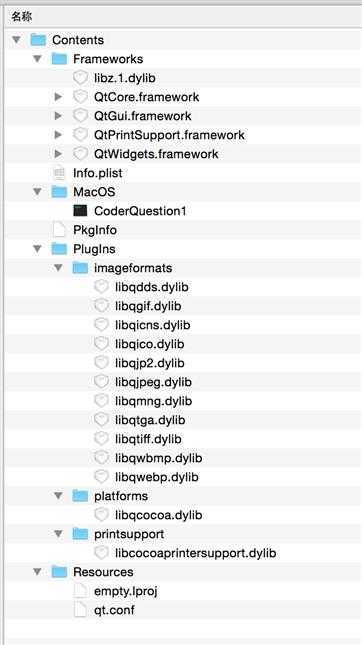Select the CoderQuestion1 executable icon
Screen dimensions: 362x645
pos(80,211)
